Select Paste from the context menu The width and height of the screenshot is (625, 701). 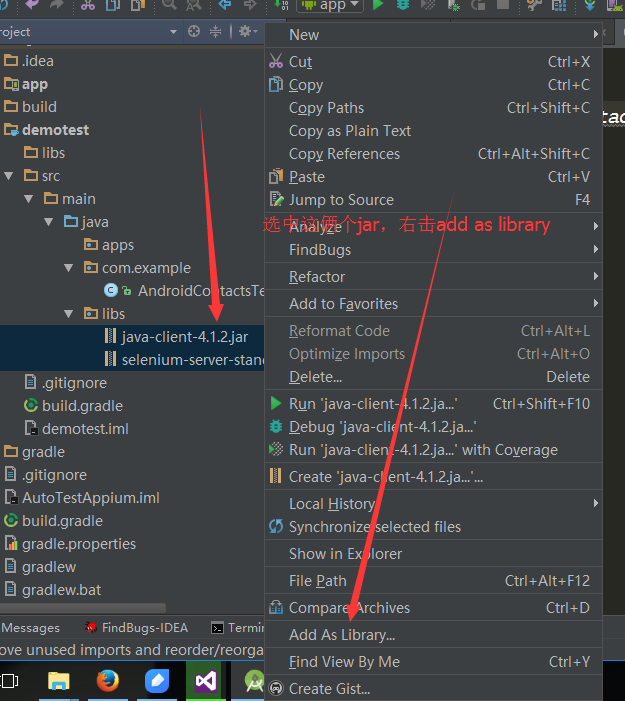[433, 177]
